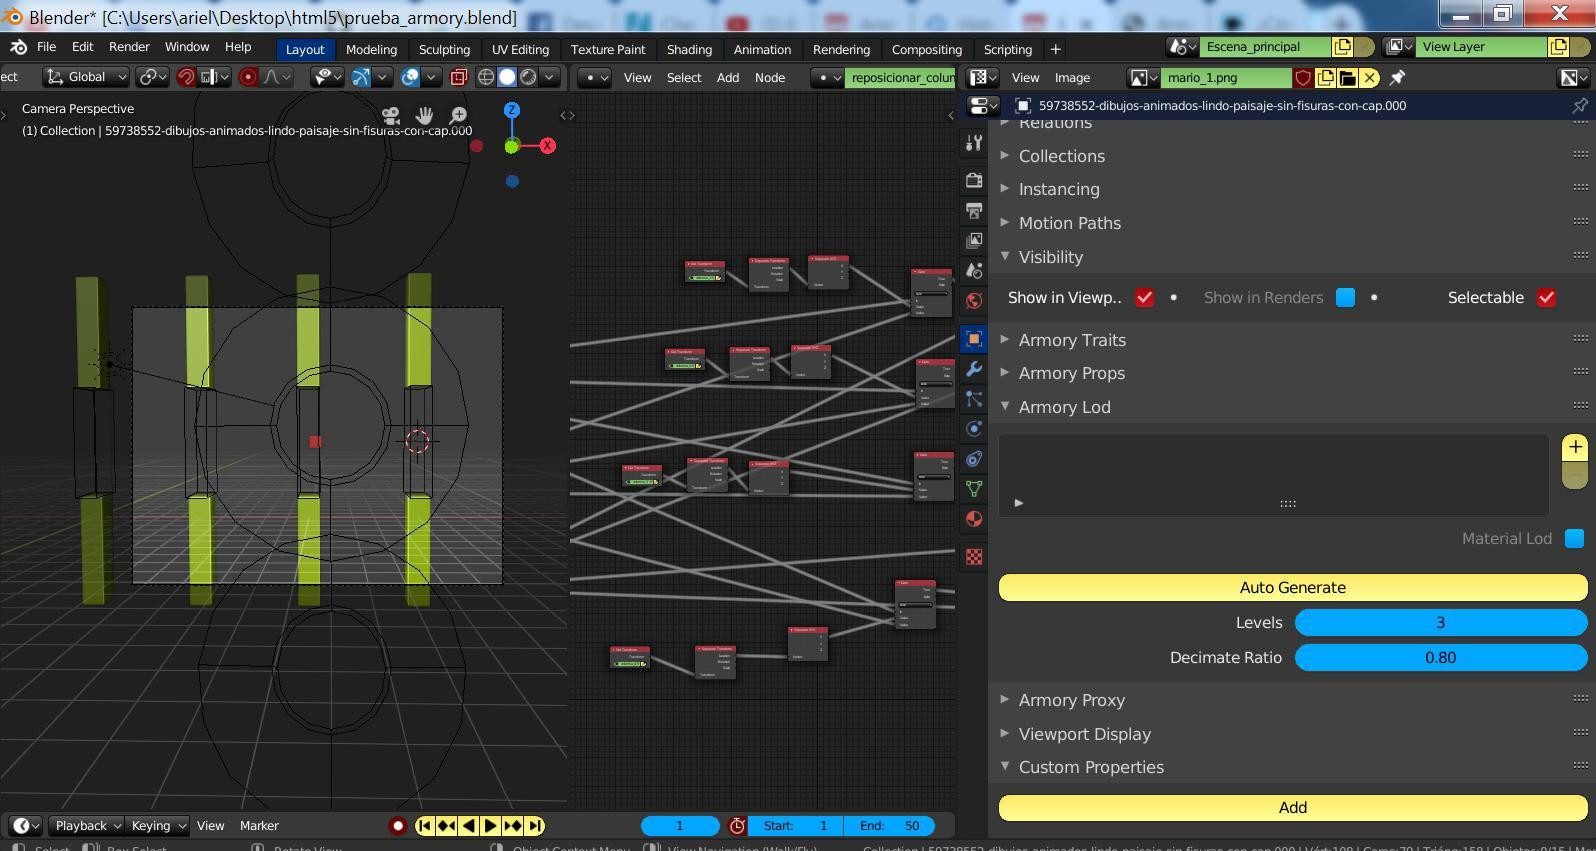Click the Auto Generate button
1596x851 pixels.
(x=1293, y=588)
